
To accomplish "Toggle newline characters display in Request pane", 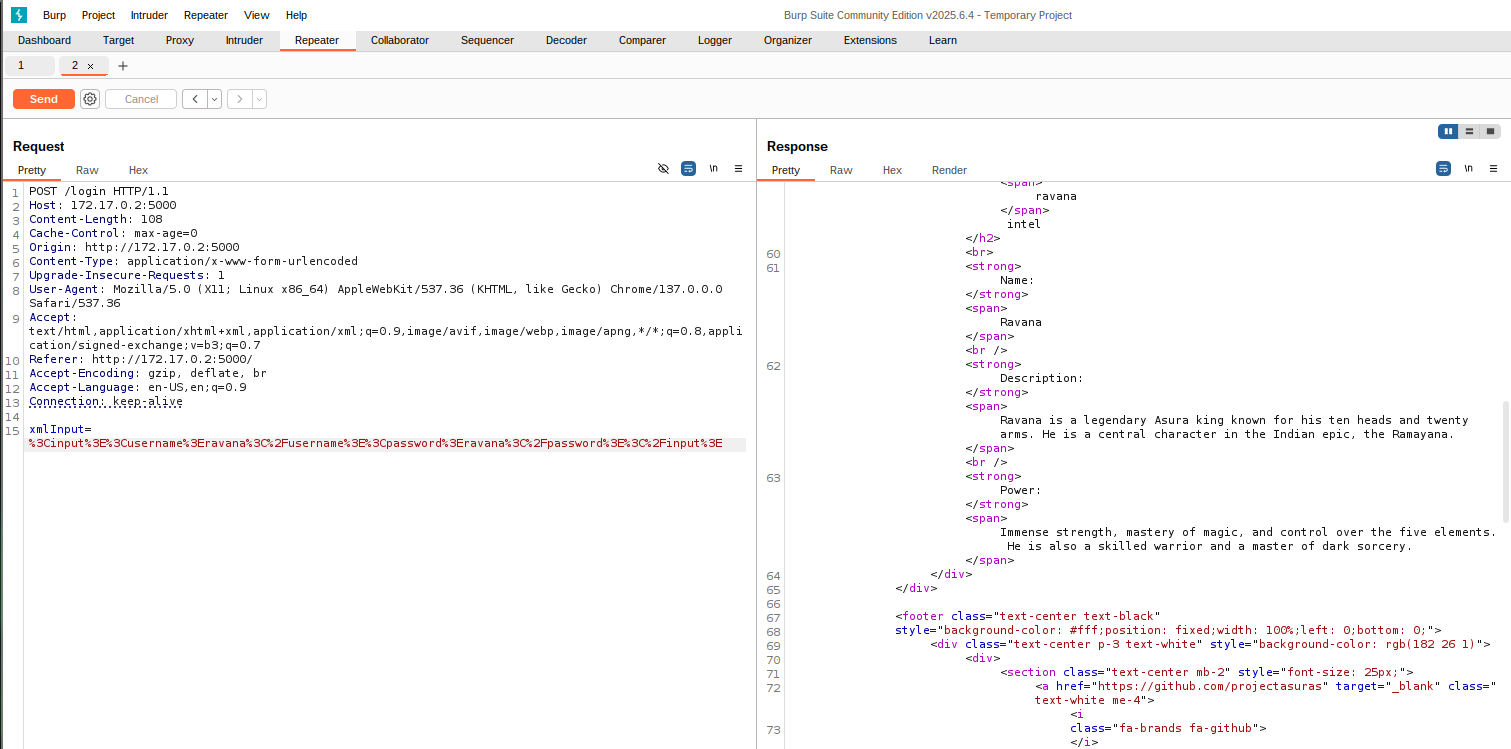I will pyautogui.click(x=713, y=169).
